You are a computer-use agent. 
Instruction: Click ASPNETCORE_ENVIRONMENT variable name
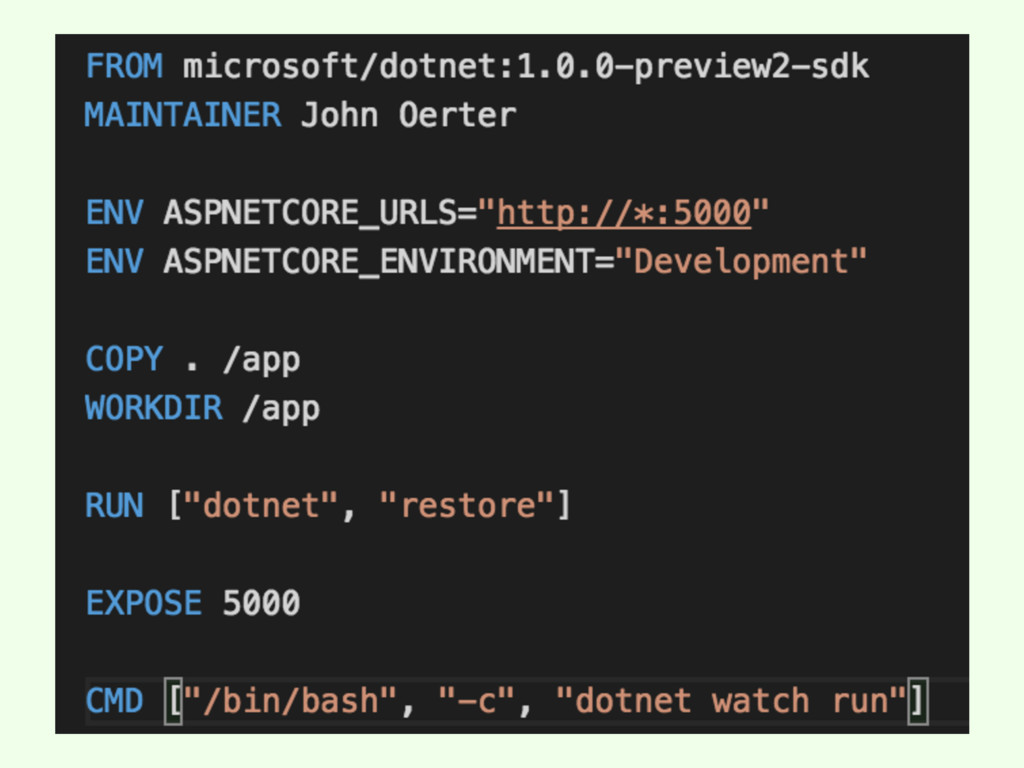click(379, 261)
